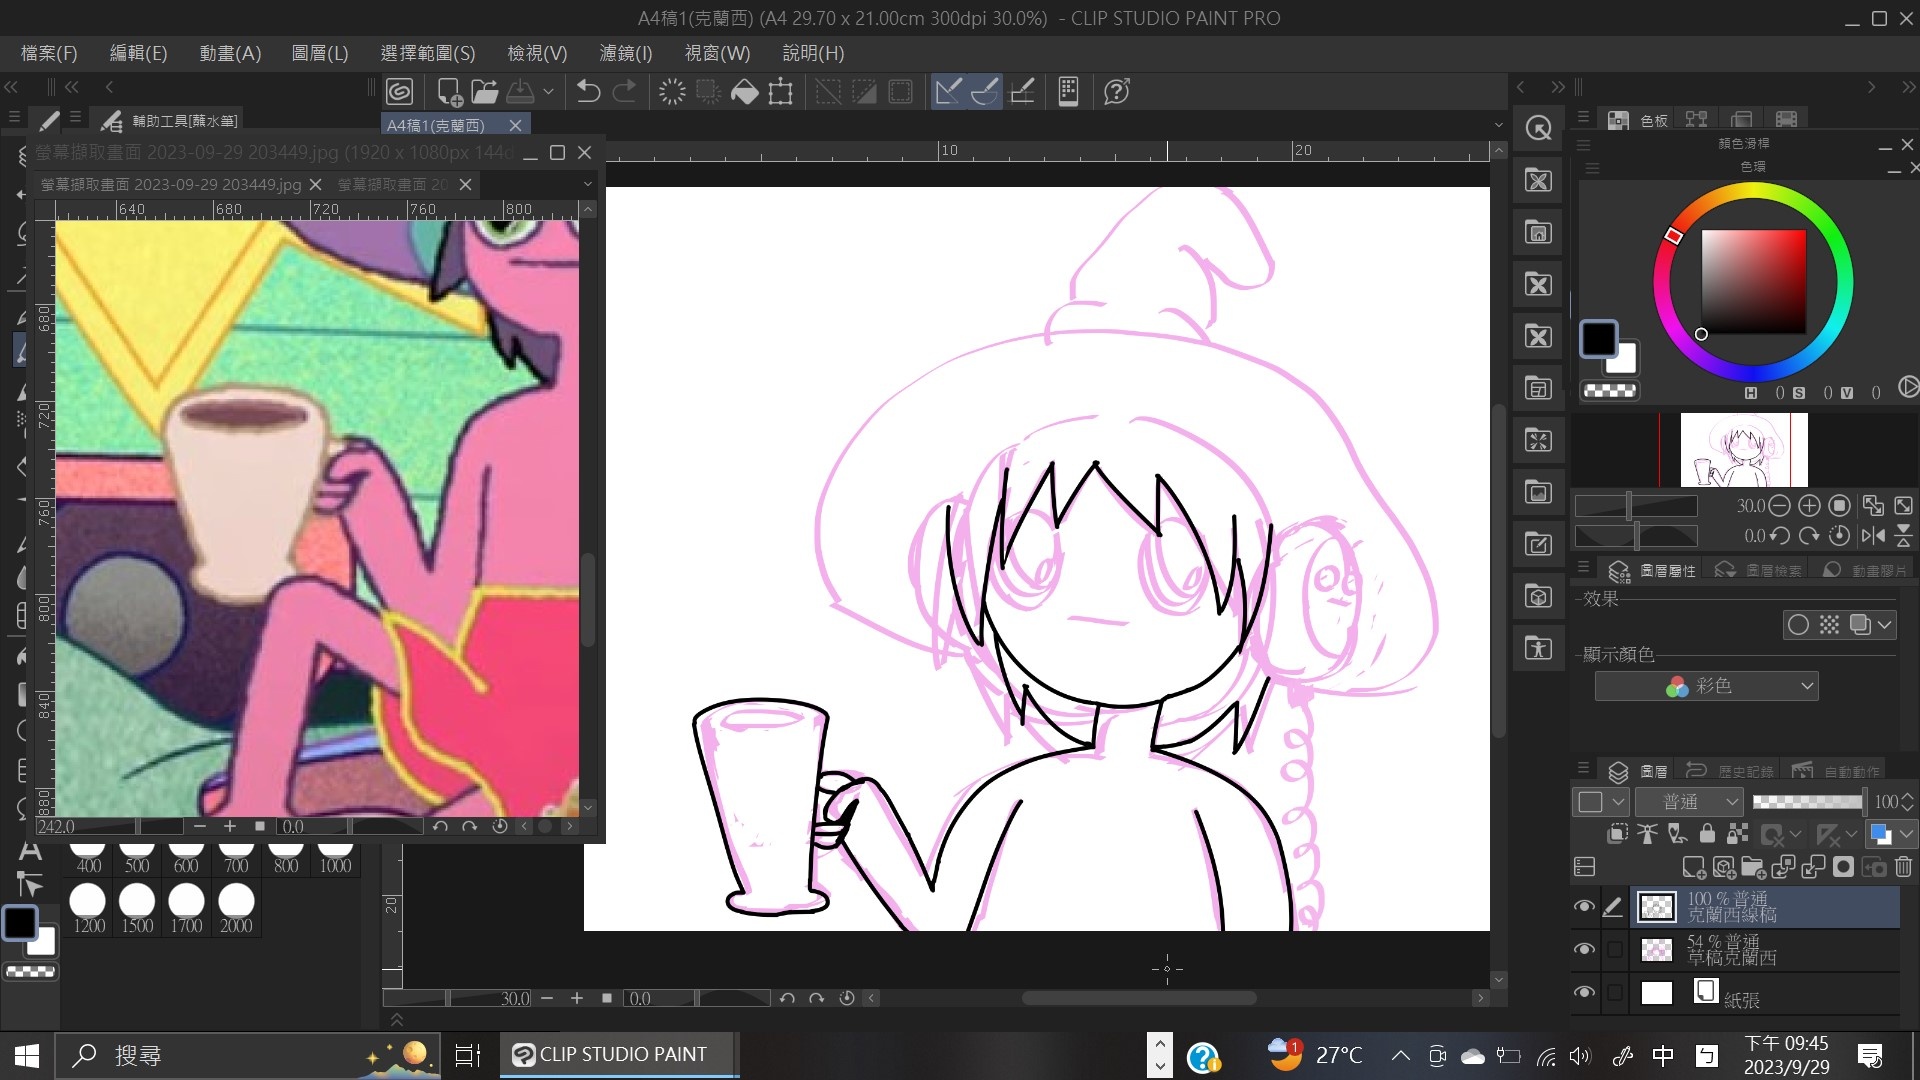The height and width of the screenshot is (1080, 1920).
Task: Click navigator flip horizontal button
Action: pos(1873,536)
